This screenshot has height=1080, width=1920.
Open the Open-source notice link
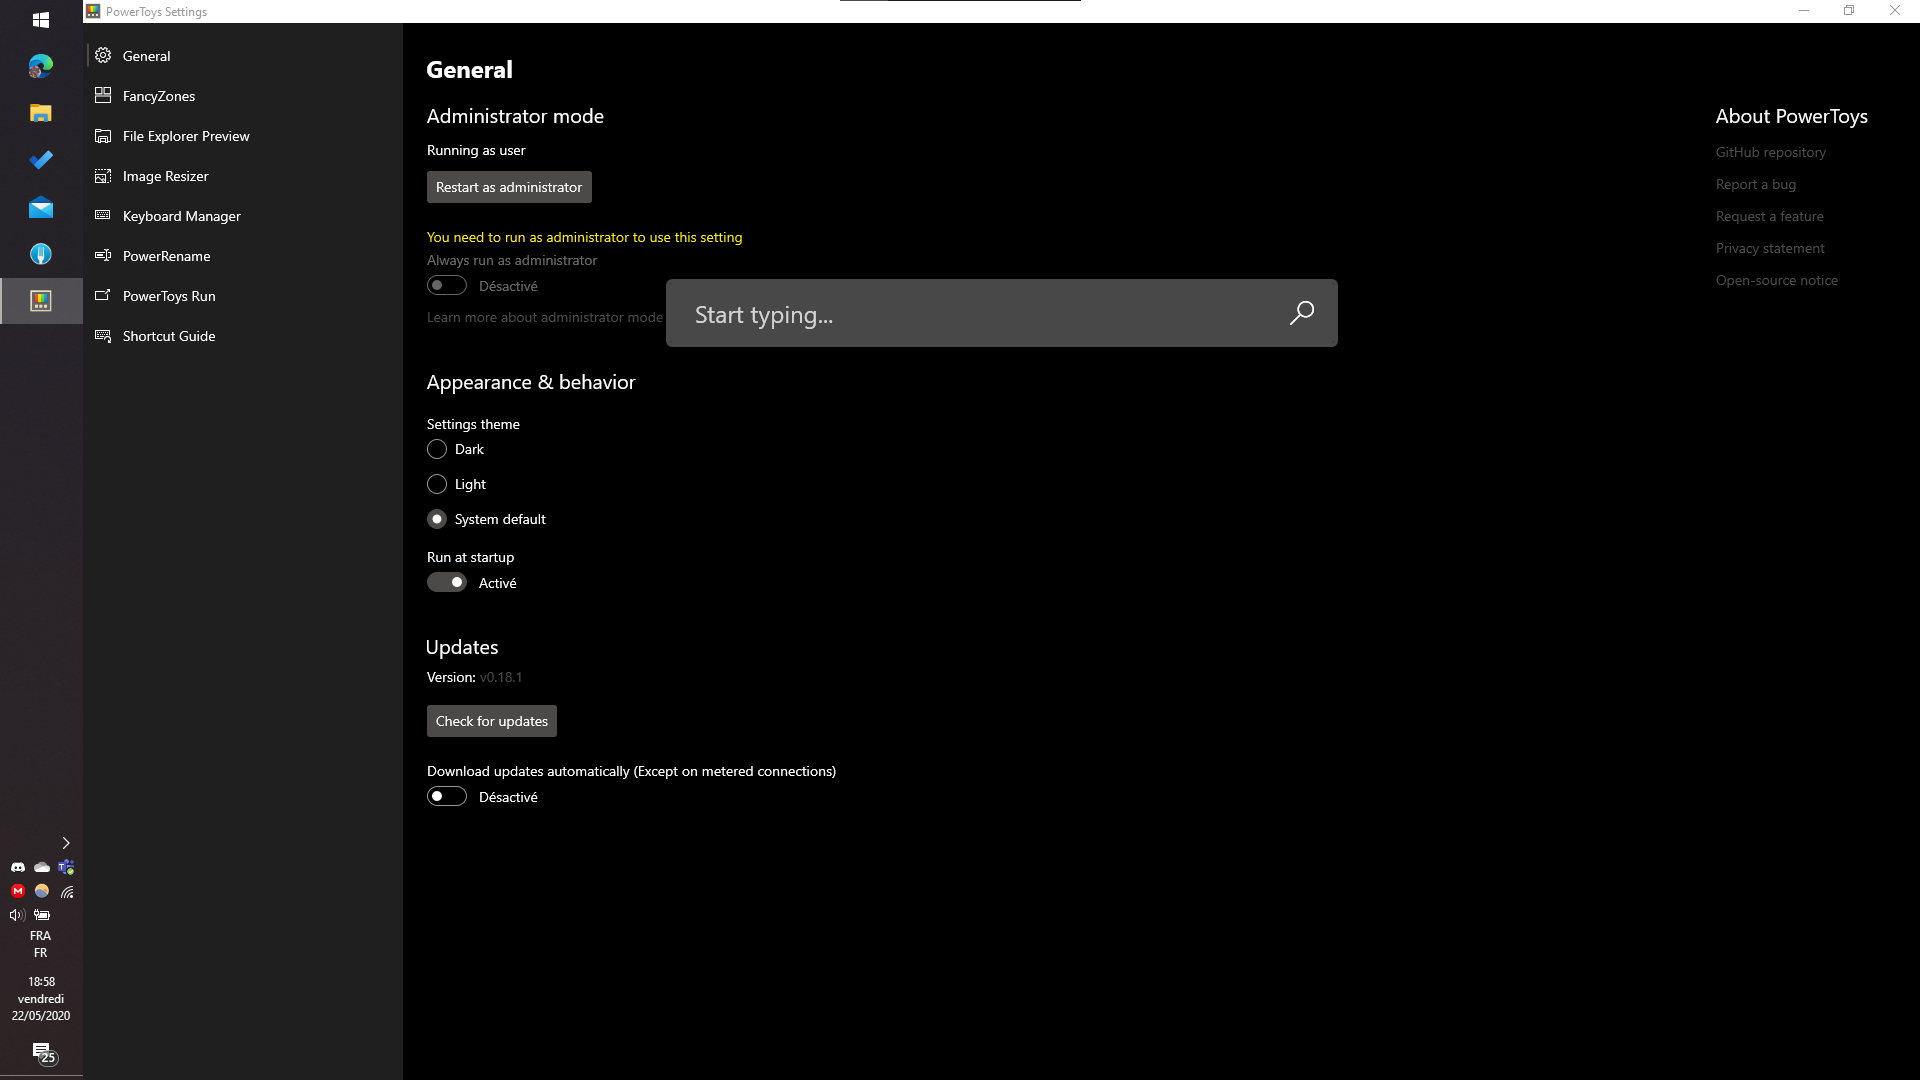[x=1777, y=280]
